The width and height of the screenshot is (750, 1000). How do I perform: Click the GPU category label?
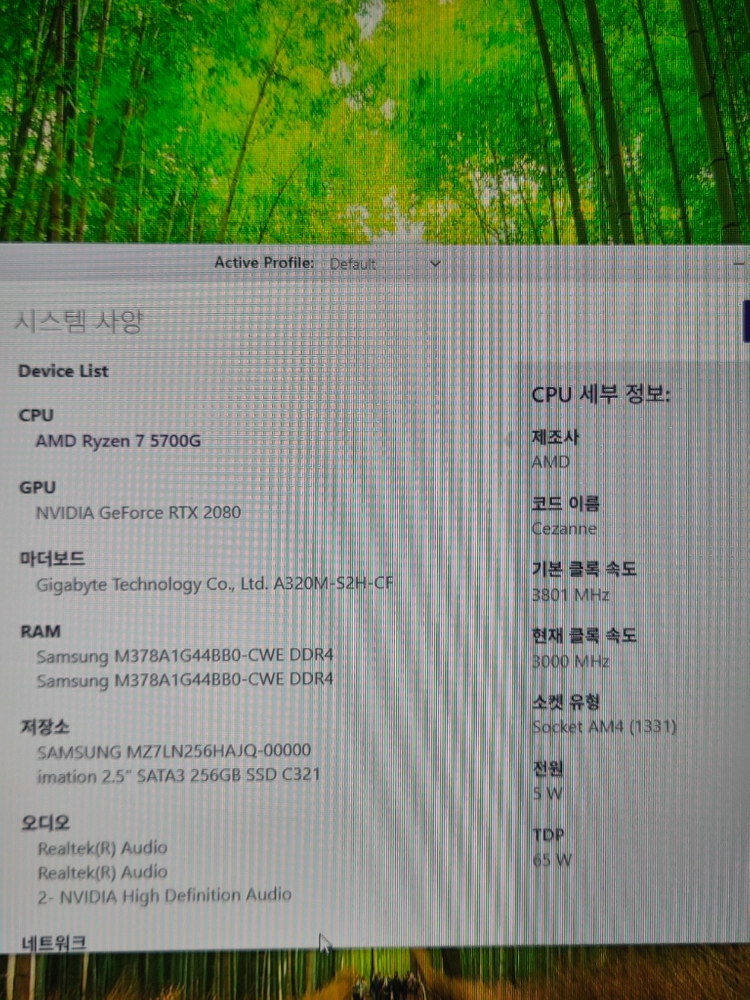pos(38,487)
